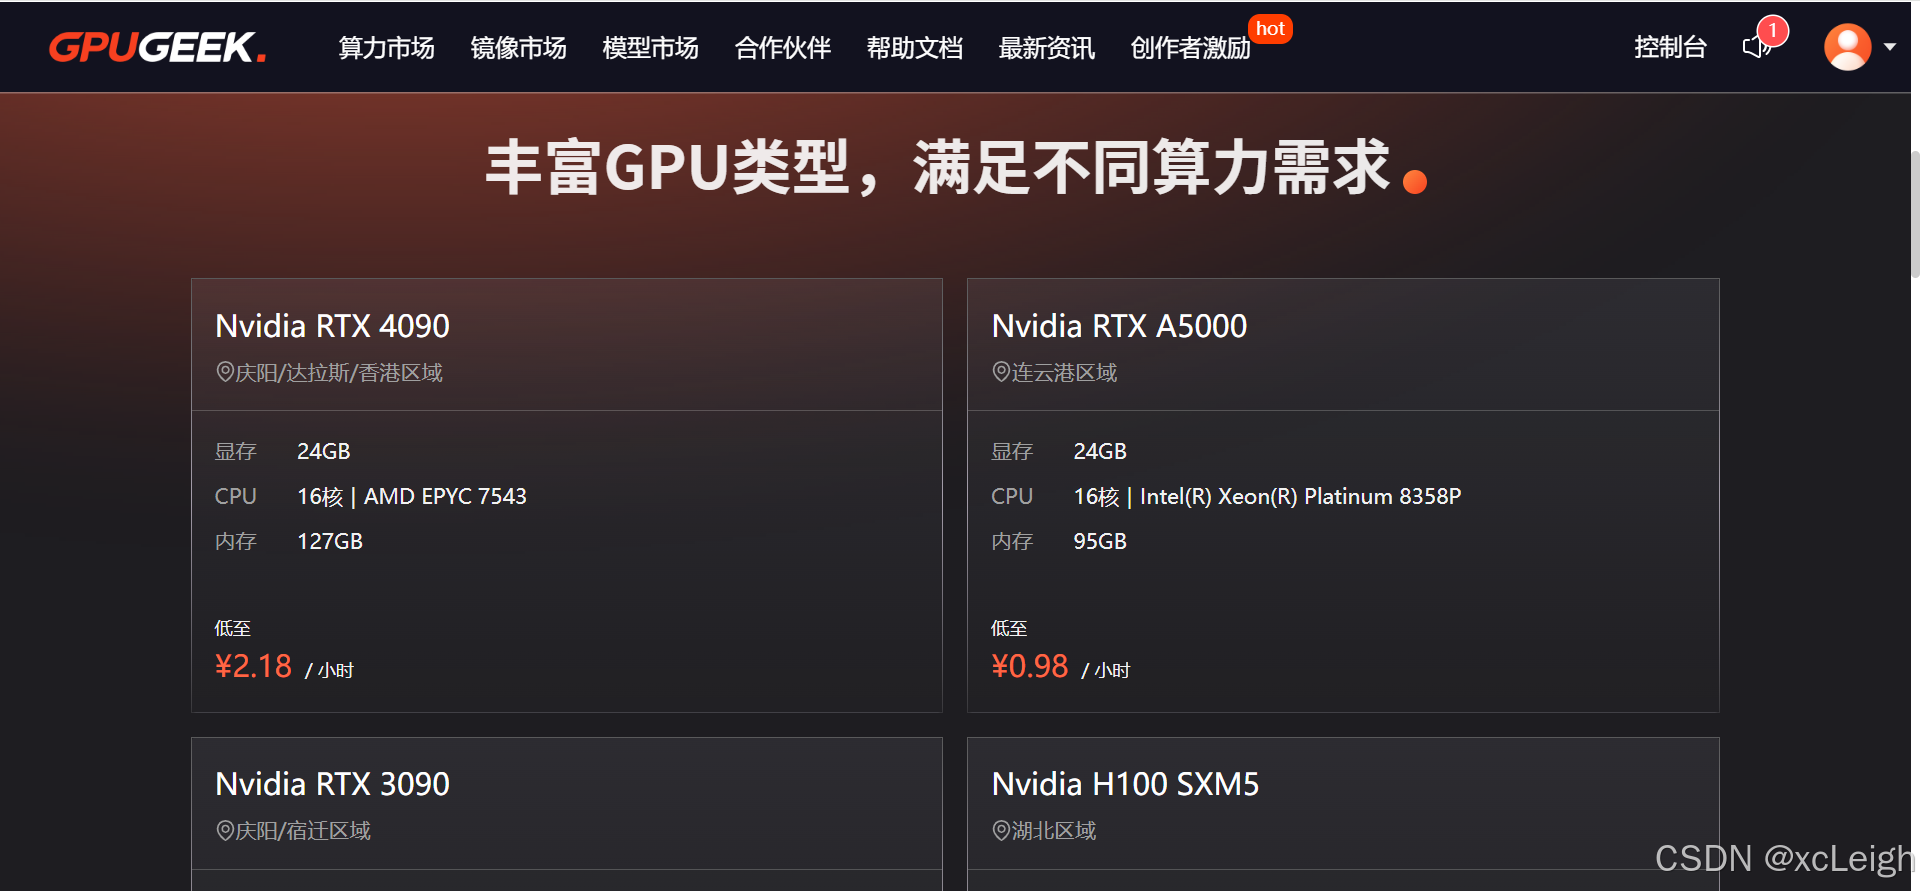Click the 湖北区域 region text
This screenshot has width=1920, height=891.
[x=1054, y=831]
